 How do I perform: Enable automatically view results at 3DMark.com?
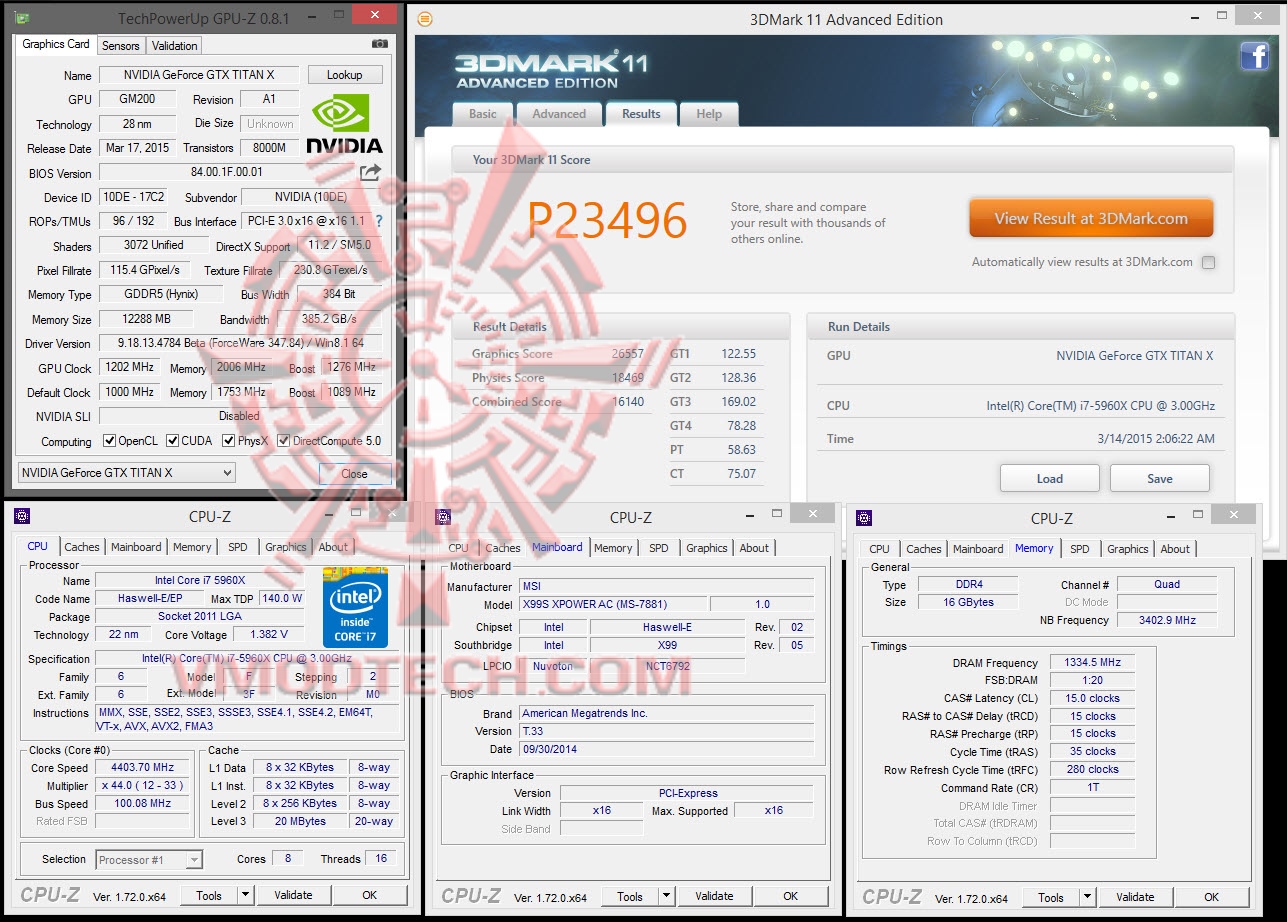[x=1208, y=262]
